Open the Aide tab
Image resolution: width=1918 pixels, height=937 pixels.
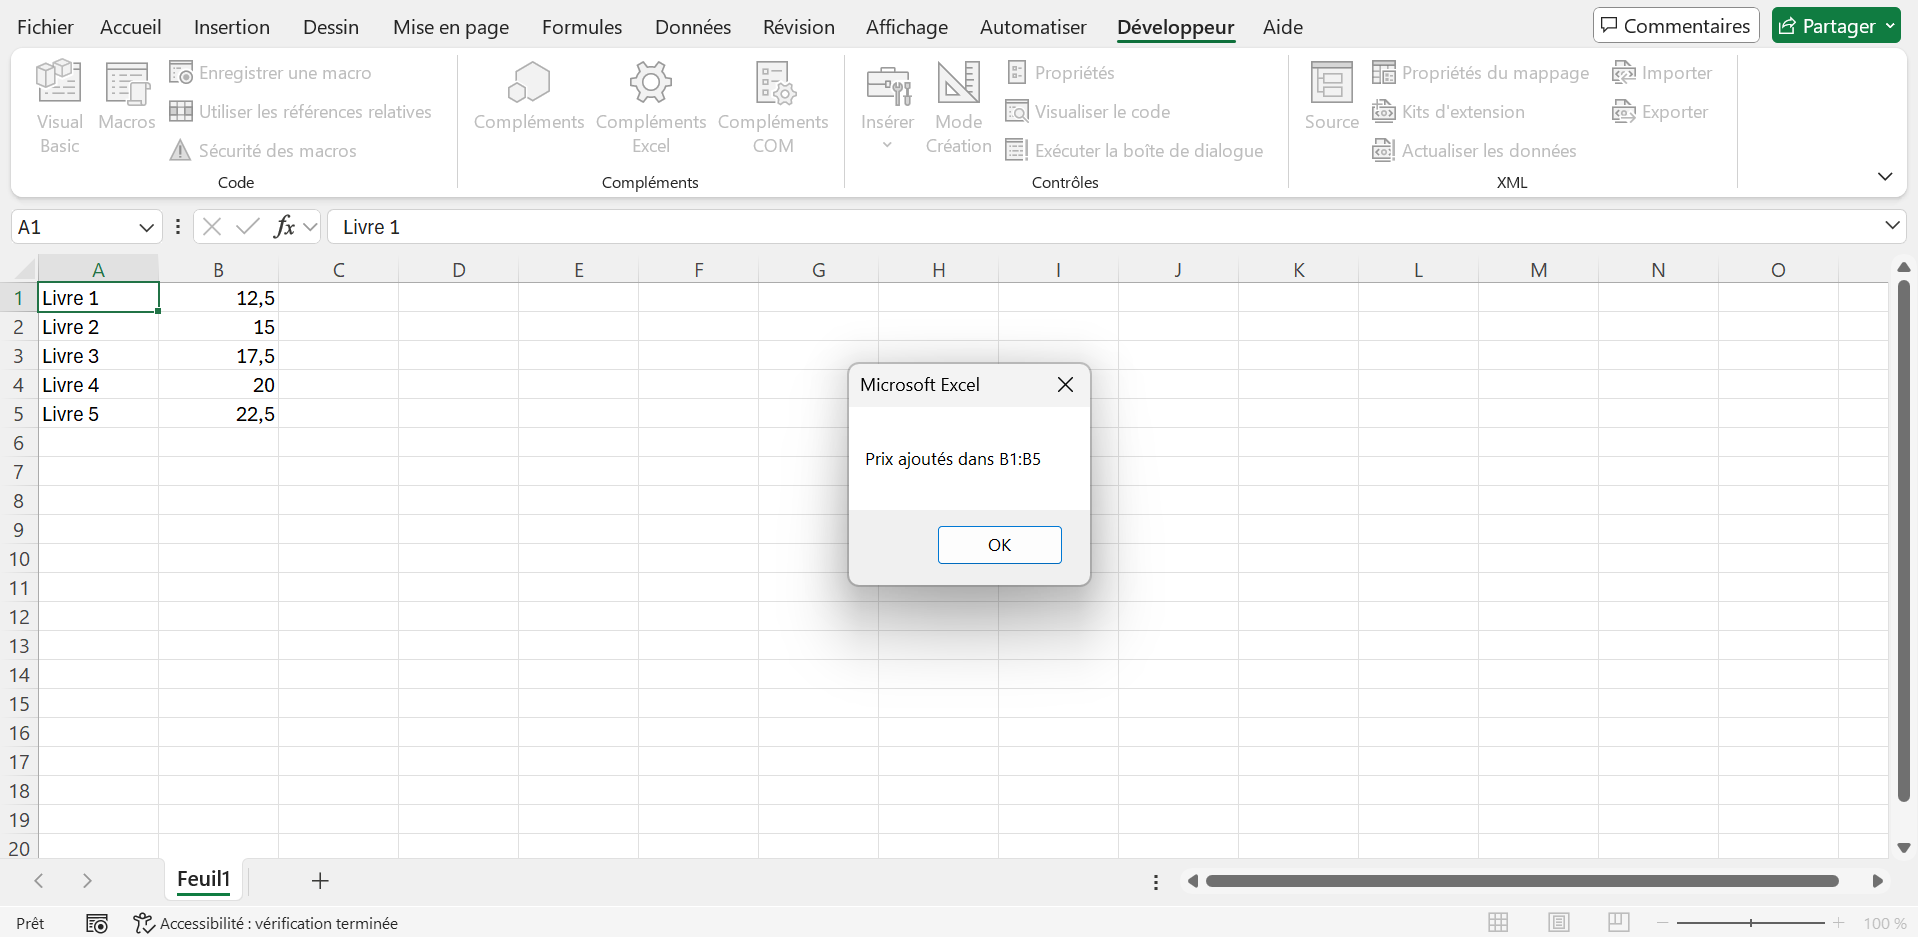tap(1283, 27)
